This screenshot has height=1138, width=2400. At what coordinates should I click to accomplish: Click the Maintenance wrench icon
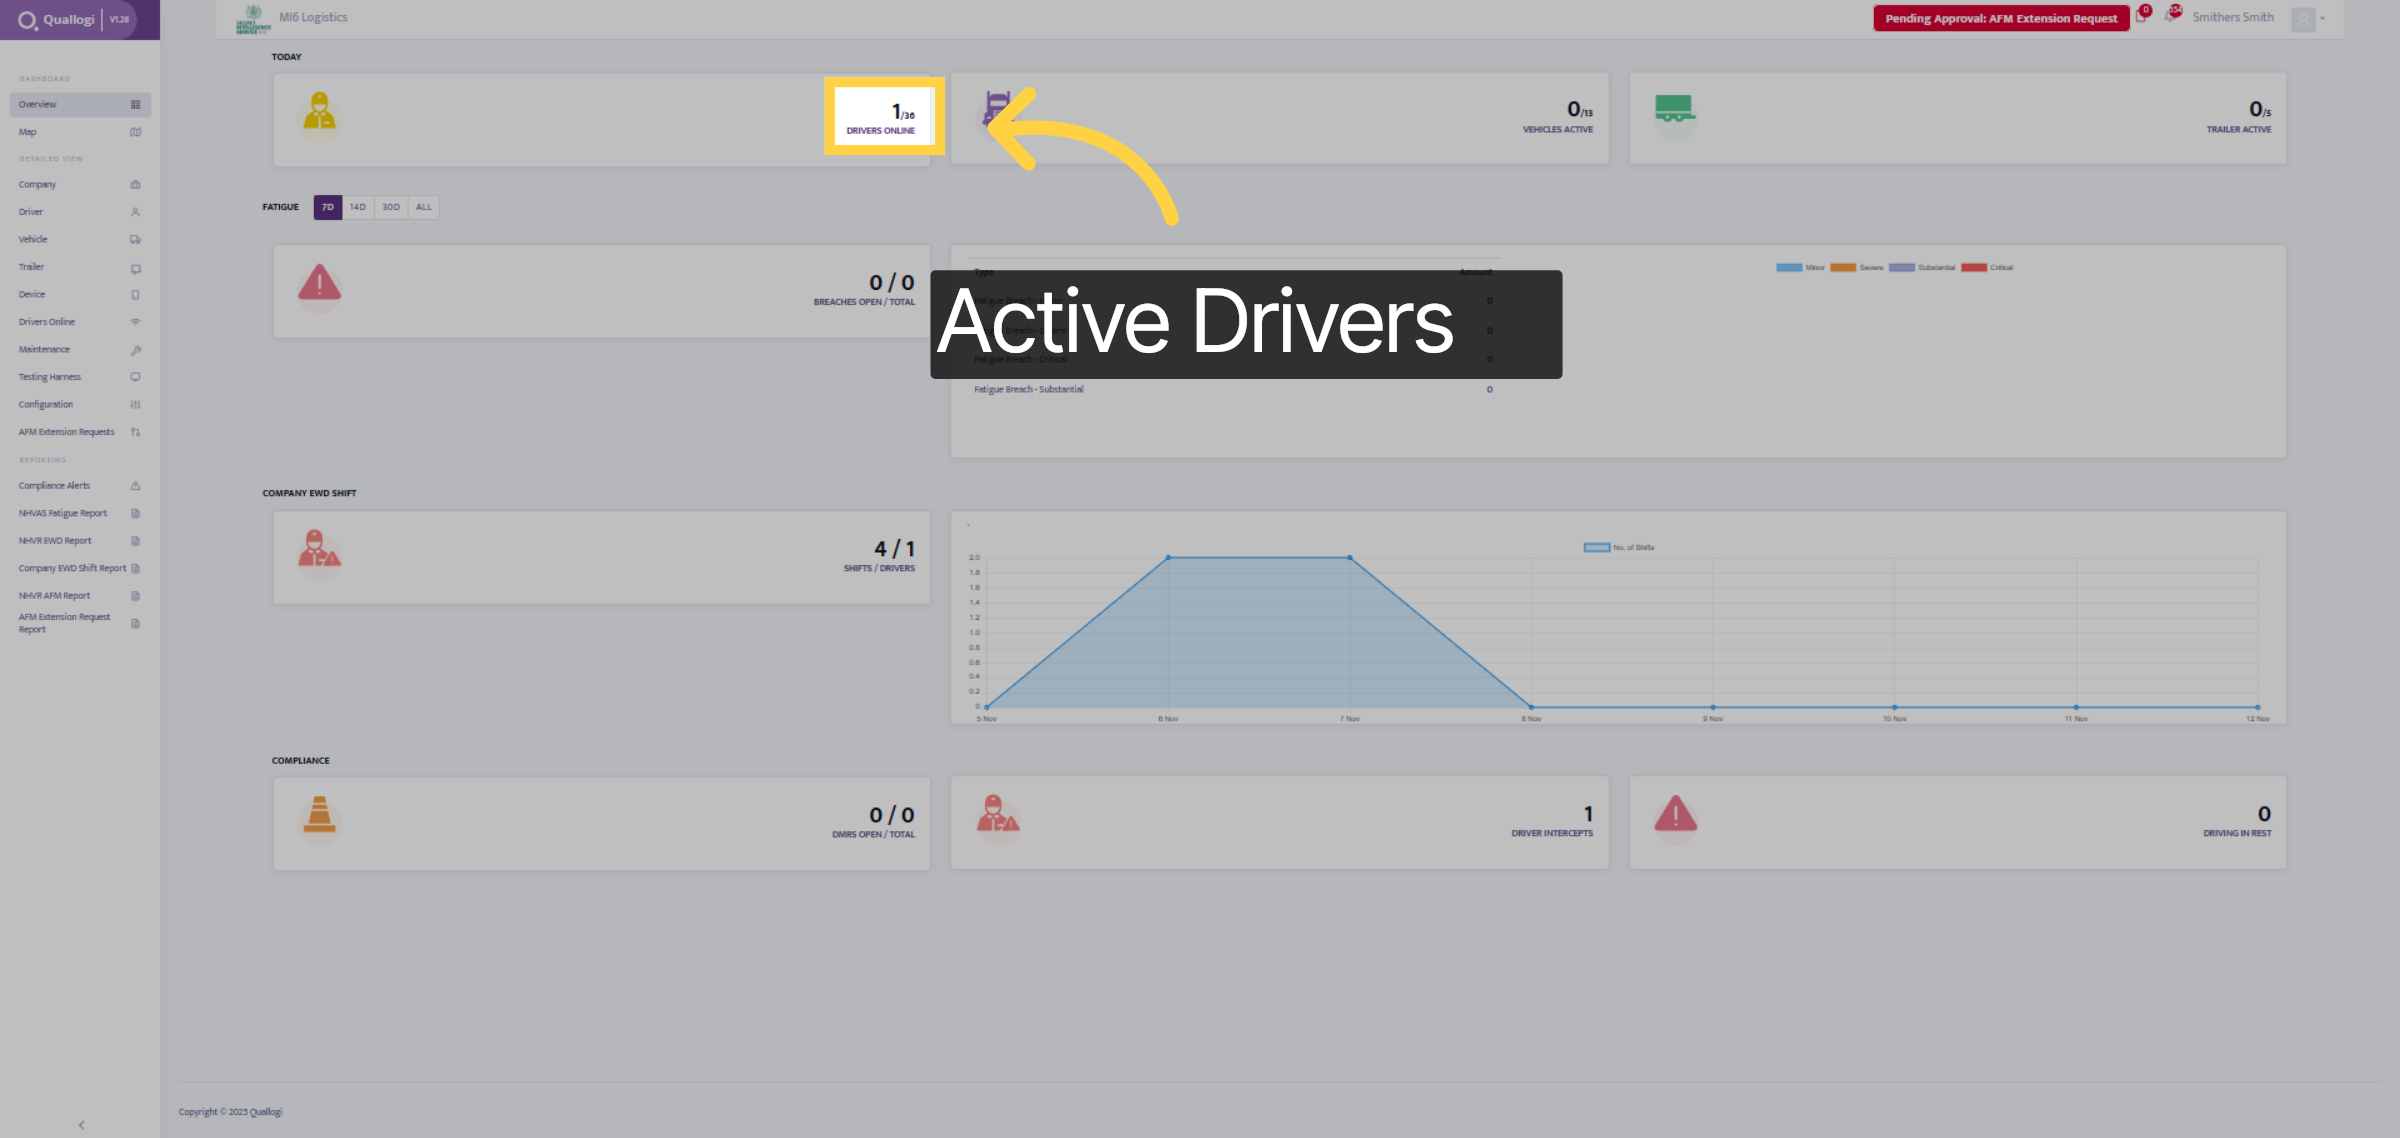coord(135,350)
